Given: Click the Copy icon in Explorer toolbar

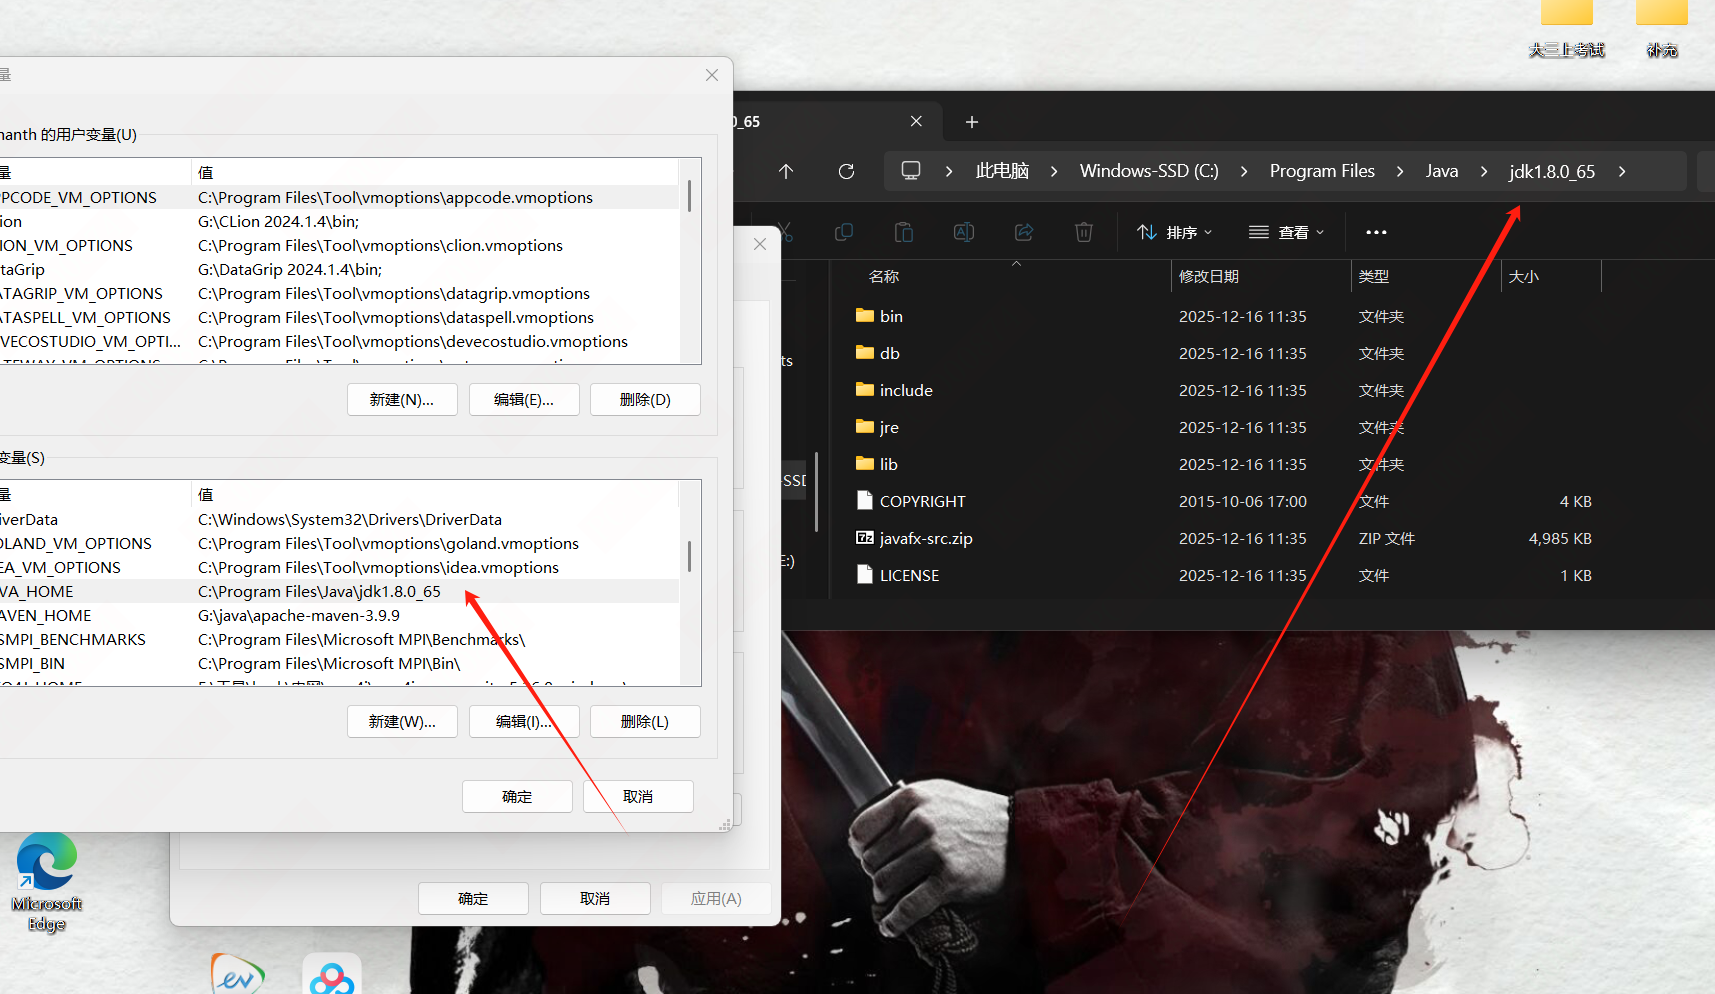Looking at the screenshot, I should (x=844, y=232).
